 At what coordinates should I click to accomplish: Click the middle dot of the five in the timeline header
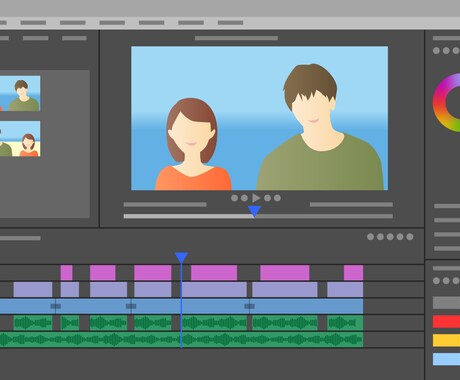click(x=390, y=237)
